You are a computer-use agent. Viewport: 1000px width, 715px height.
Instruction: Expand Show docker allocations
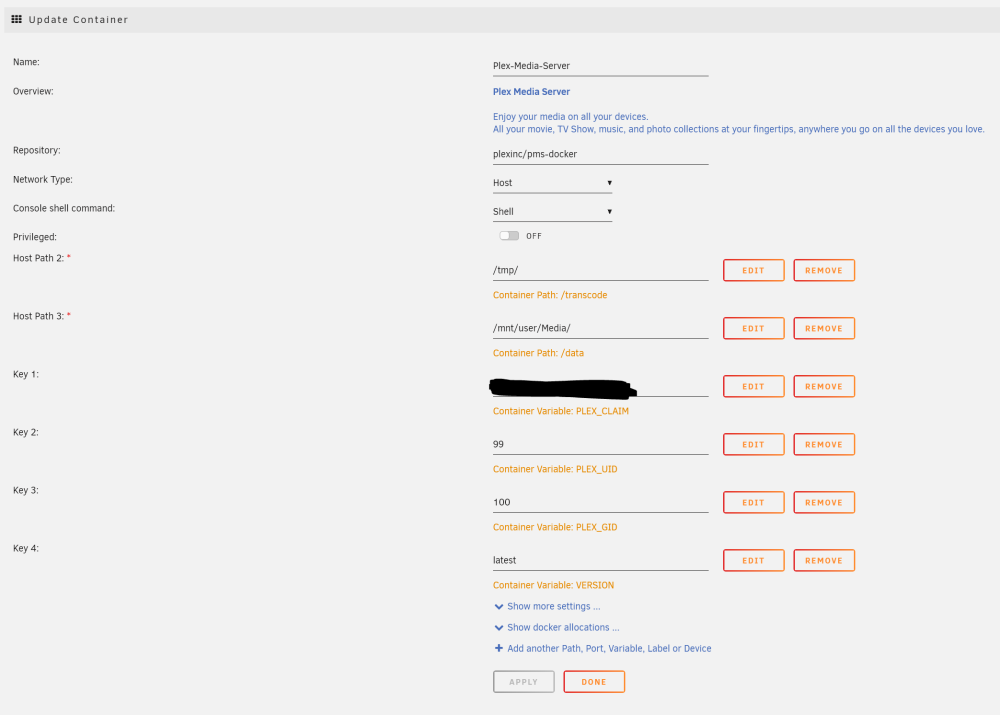pos(562,628)
